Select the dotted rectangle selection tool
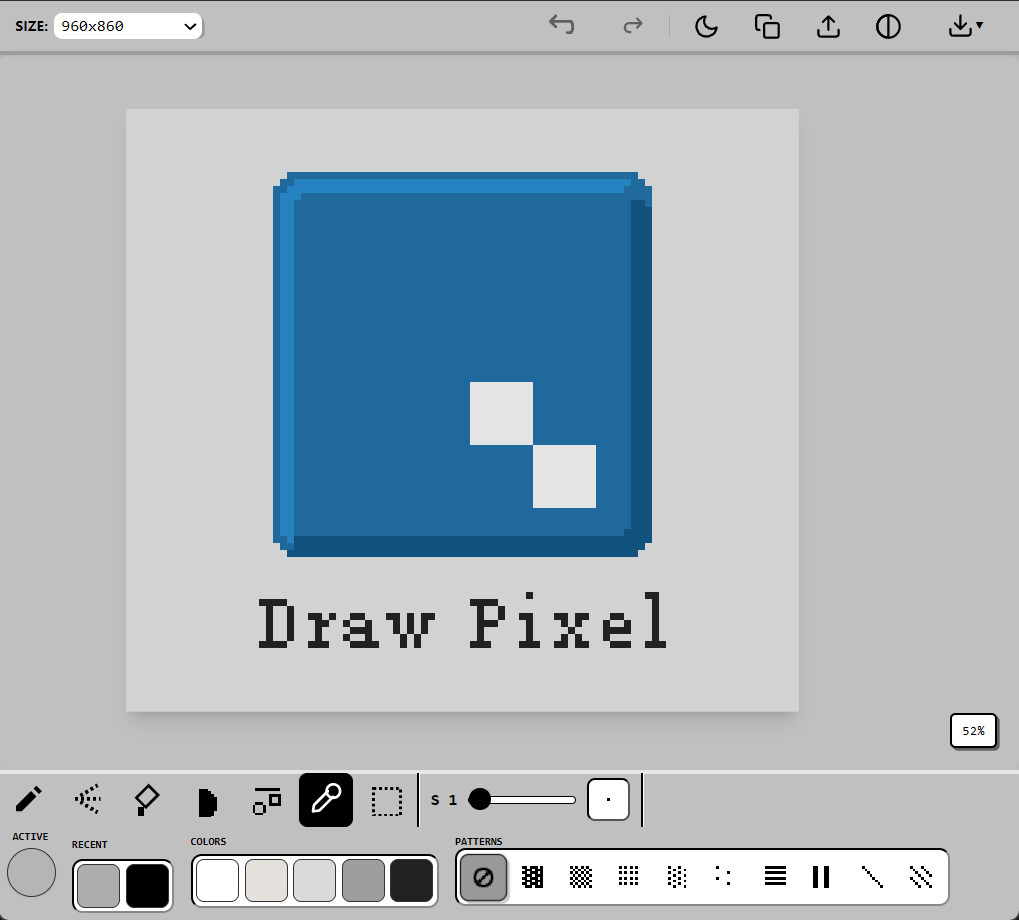Screen dimensions: 1019x920 [x=387, y=800]
